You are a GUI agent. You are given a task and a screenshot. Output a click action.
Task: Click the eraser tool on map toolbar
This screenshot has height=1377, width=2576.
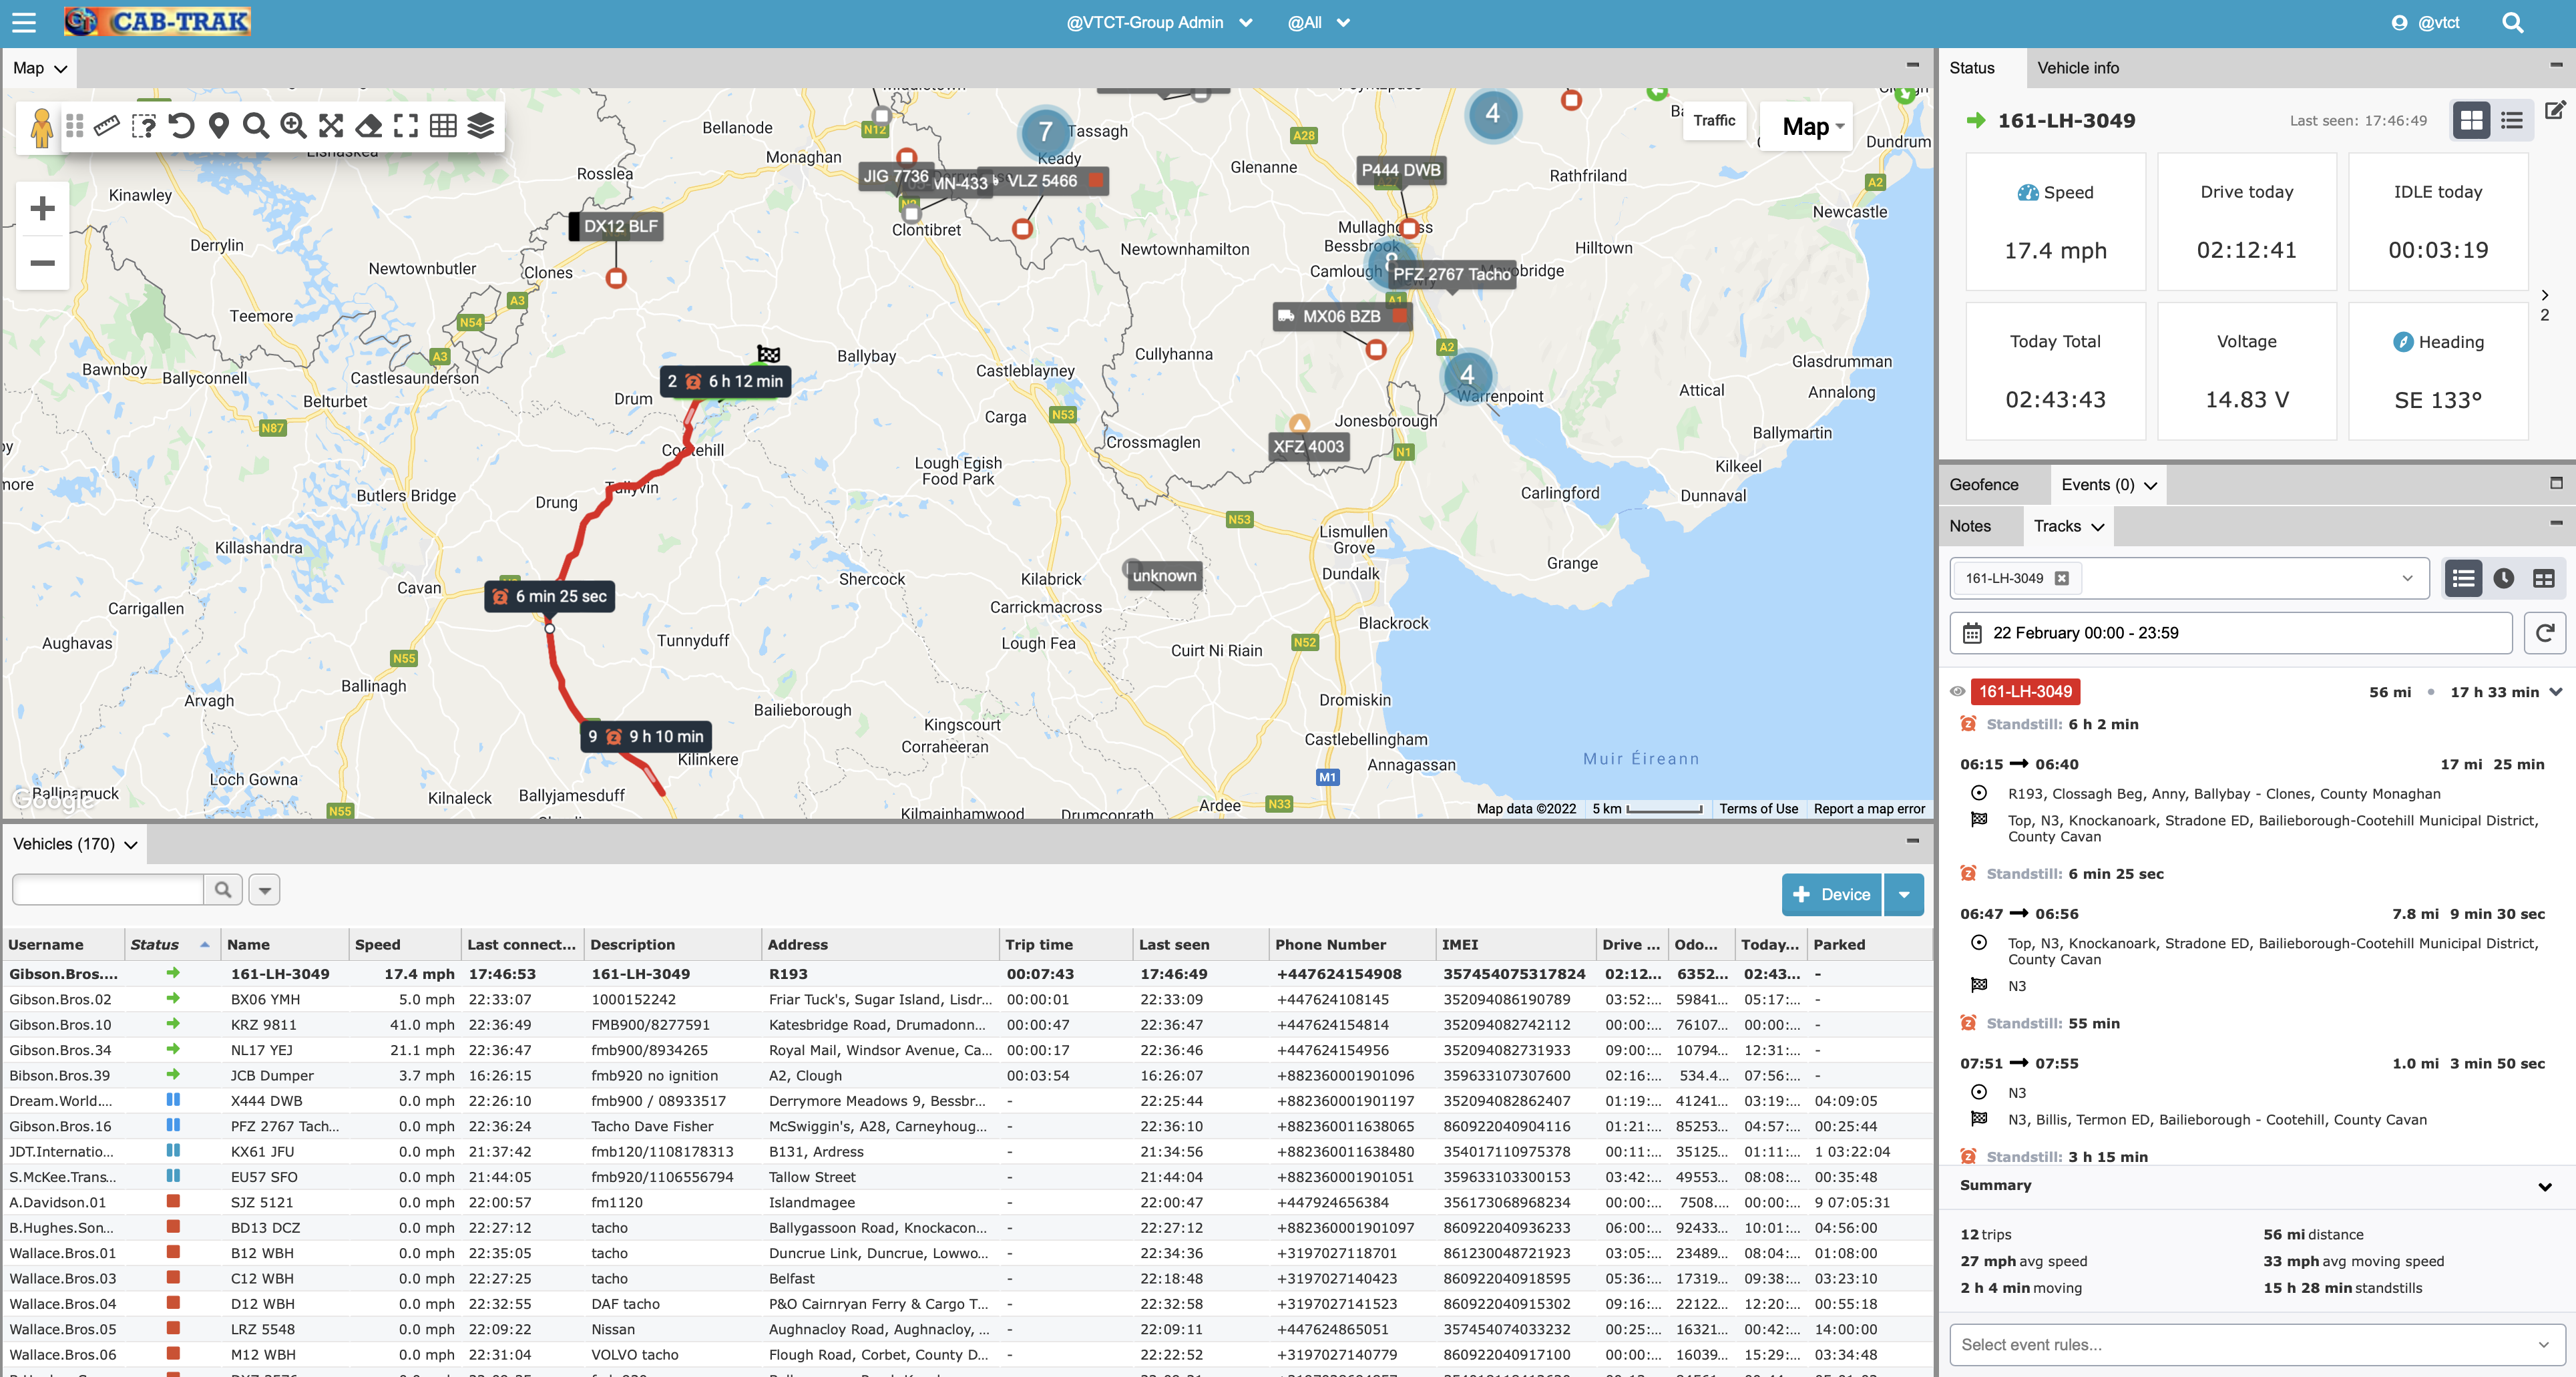[369, 126]
